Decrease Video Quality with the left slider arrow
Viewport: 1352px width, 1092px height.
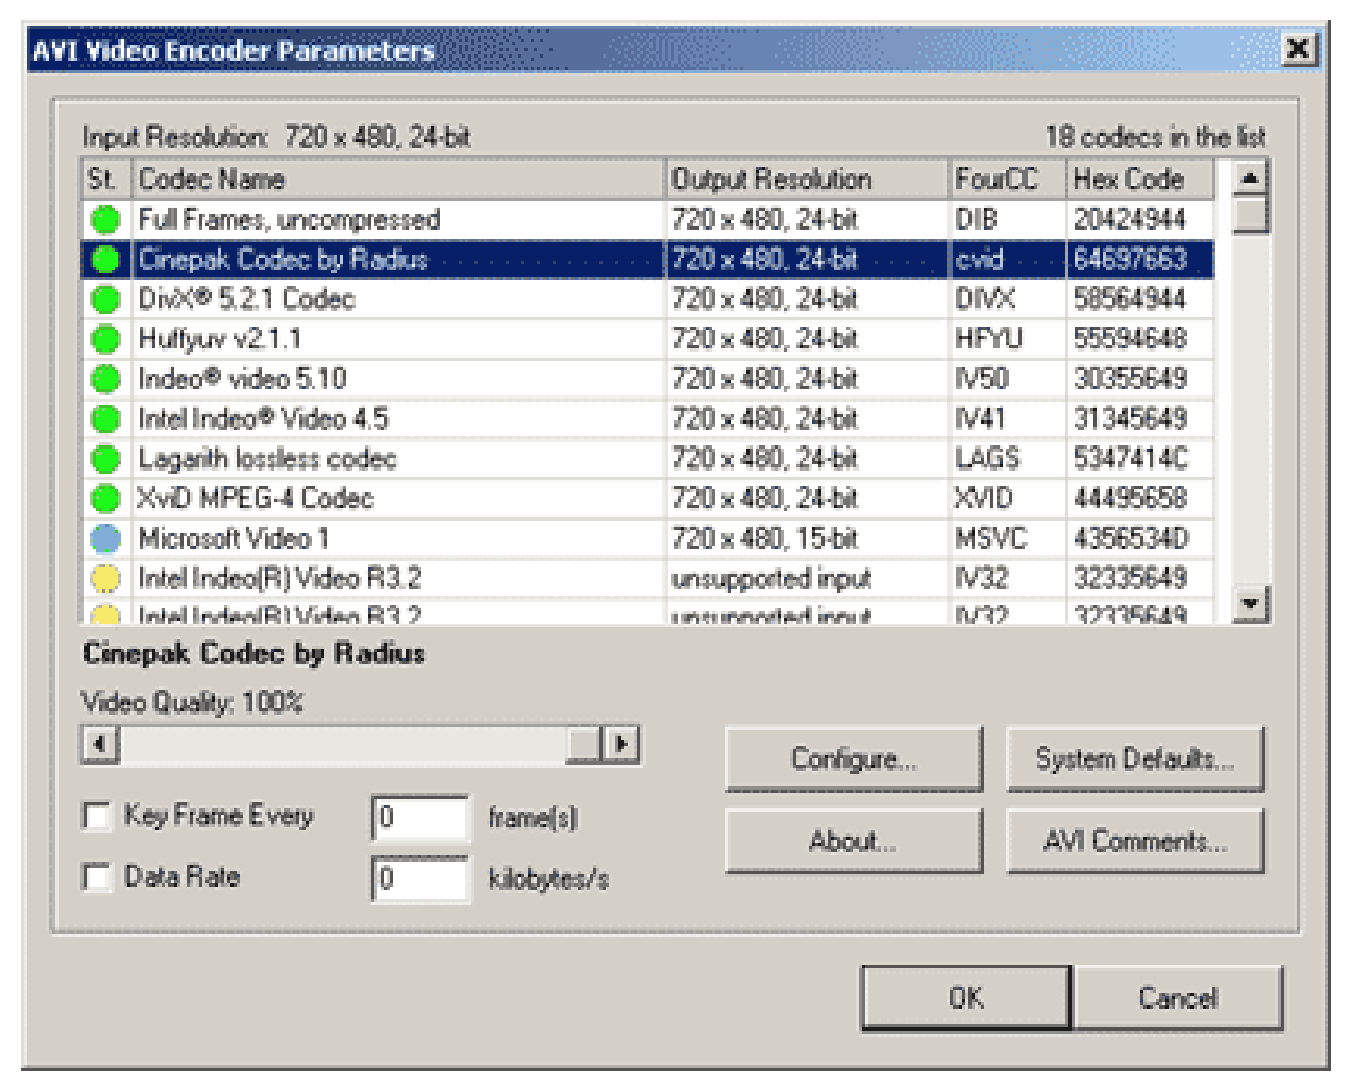[100, 744]
